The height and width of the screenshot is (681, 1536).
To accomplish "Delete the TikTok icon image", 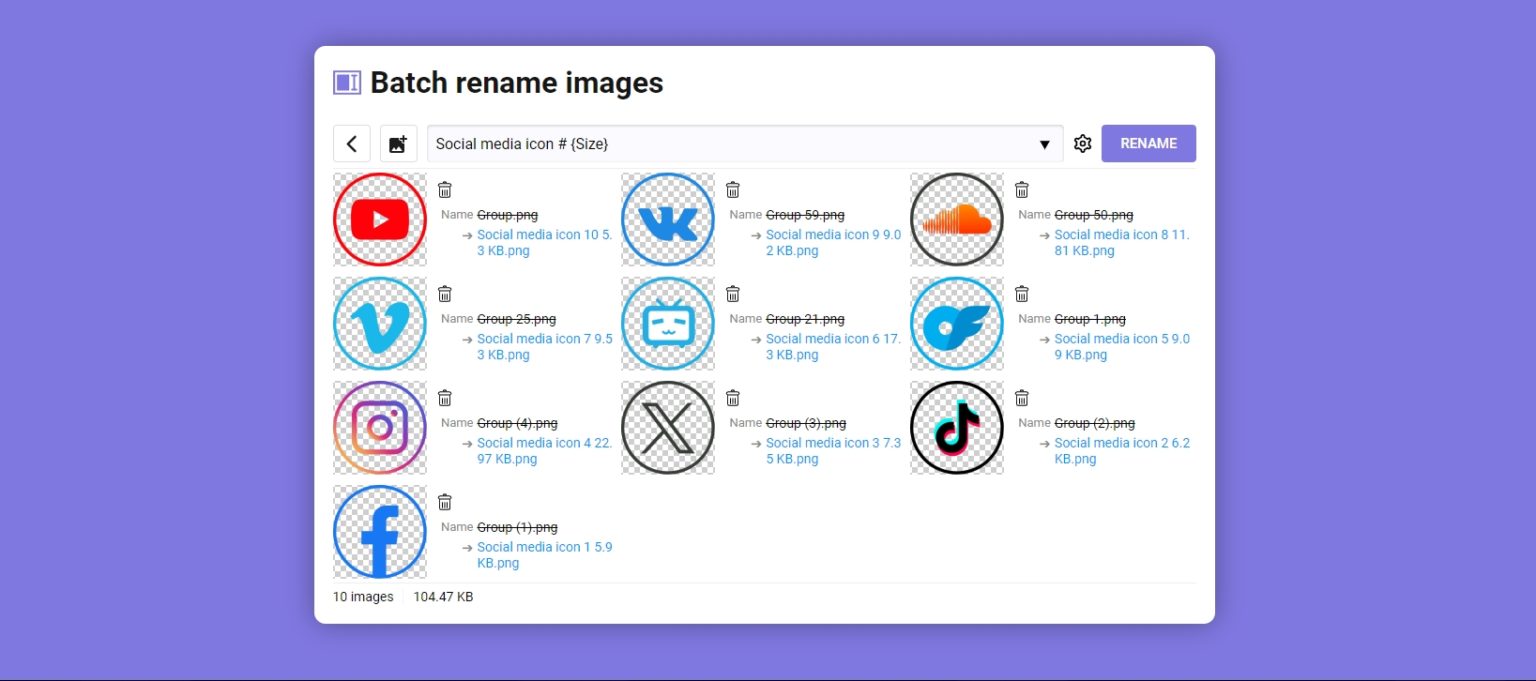I will pyautogui.click(x=1021, y=397).
